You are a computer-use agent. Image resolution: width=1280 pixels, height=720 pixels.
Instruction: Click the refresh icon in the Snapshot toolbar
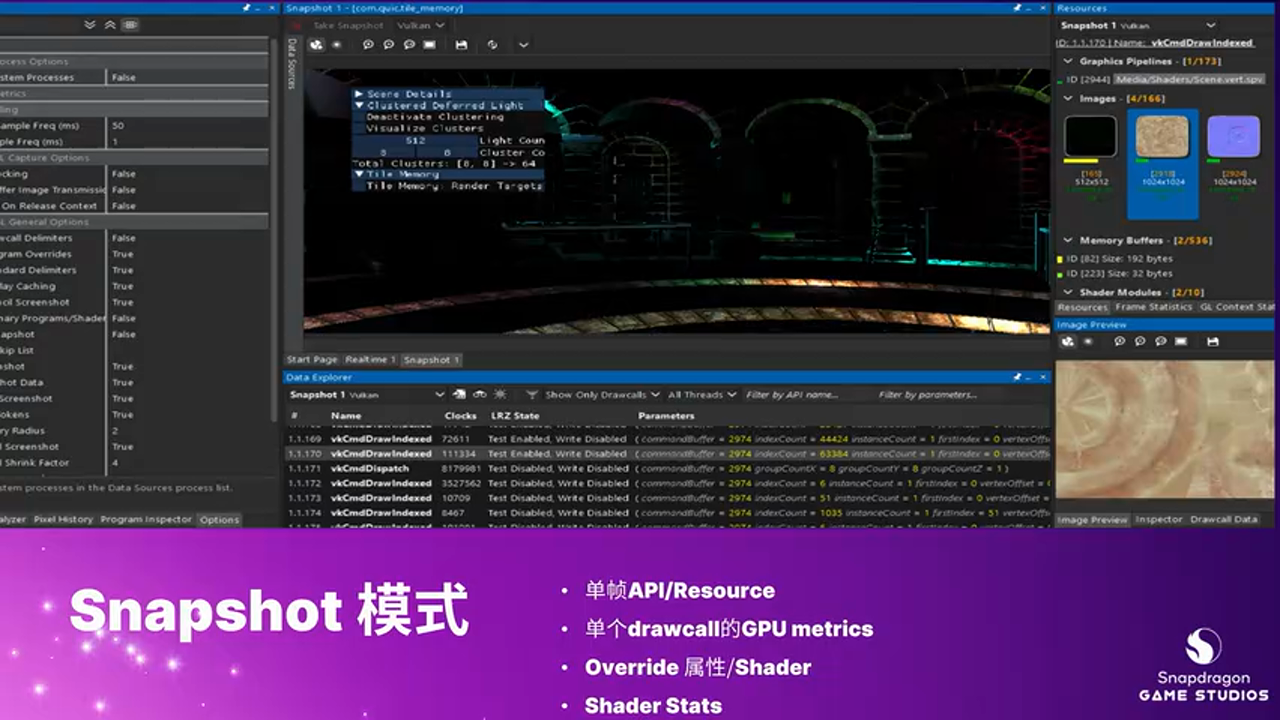490,44
